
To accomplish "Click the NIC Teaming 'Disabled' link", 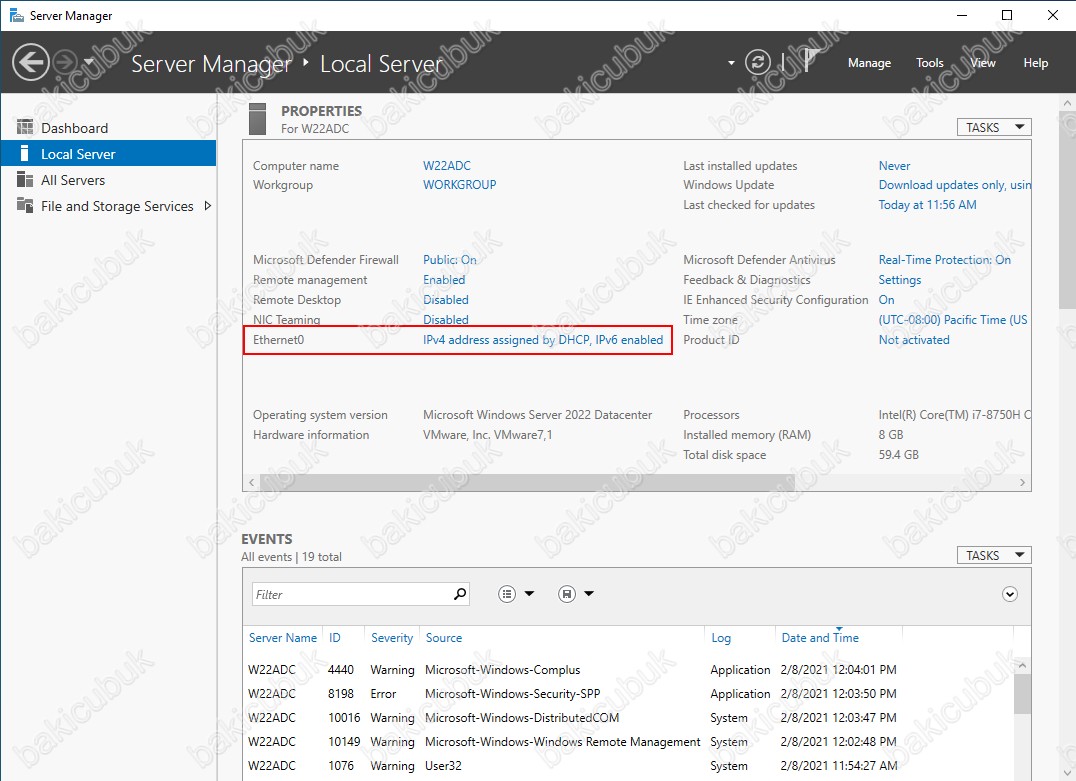I will point(445,319).
